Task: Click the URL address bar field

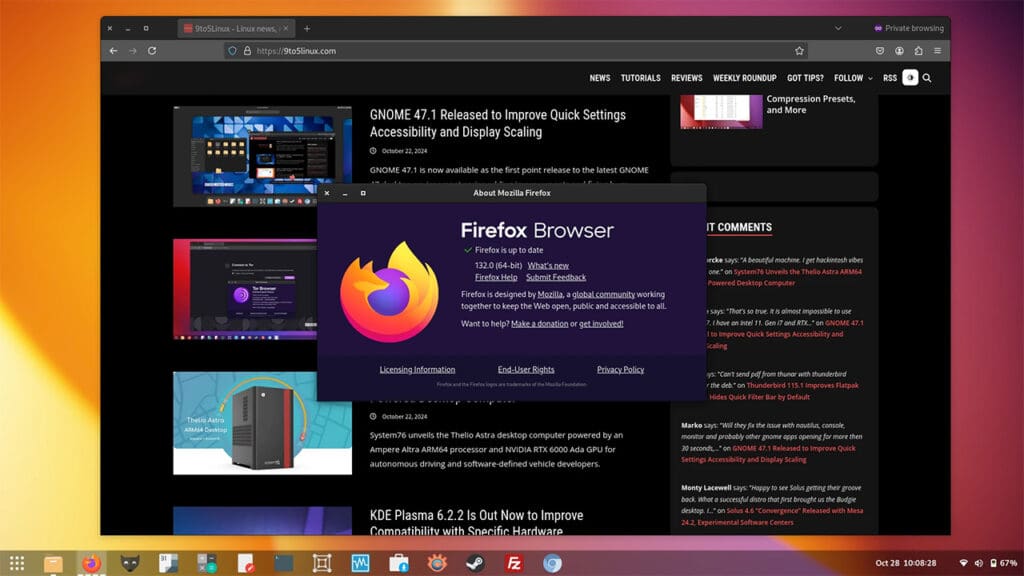Action: [x=516, y=50]
